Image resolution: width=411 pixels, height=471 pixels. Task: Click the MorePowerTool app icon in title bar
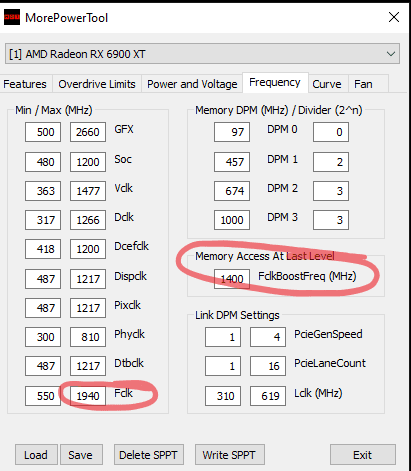[x=12, y=17]
